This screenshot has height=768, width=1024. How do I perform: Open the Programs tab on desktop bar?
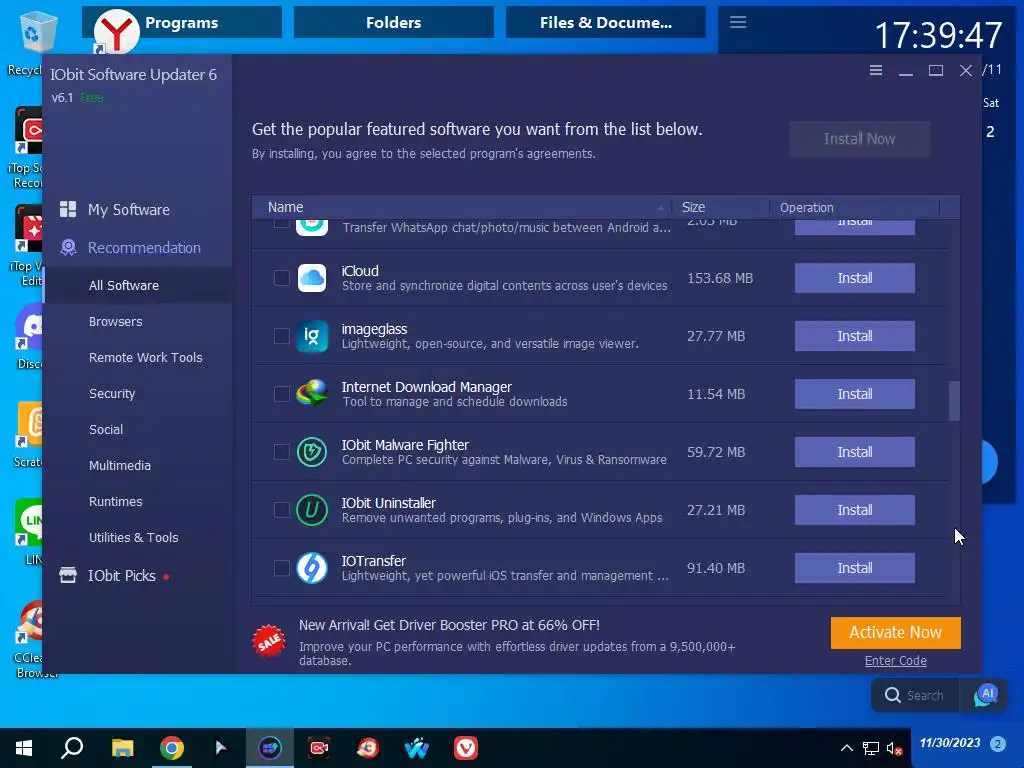[182, 22]
